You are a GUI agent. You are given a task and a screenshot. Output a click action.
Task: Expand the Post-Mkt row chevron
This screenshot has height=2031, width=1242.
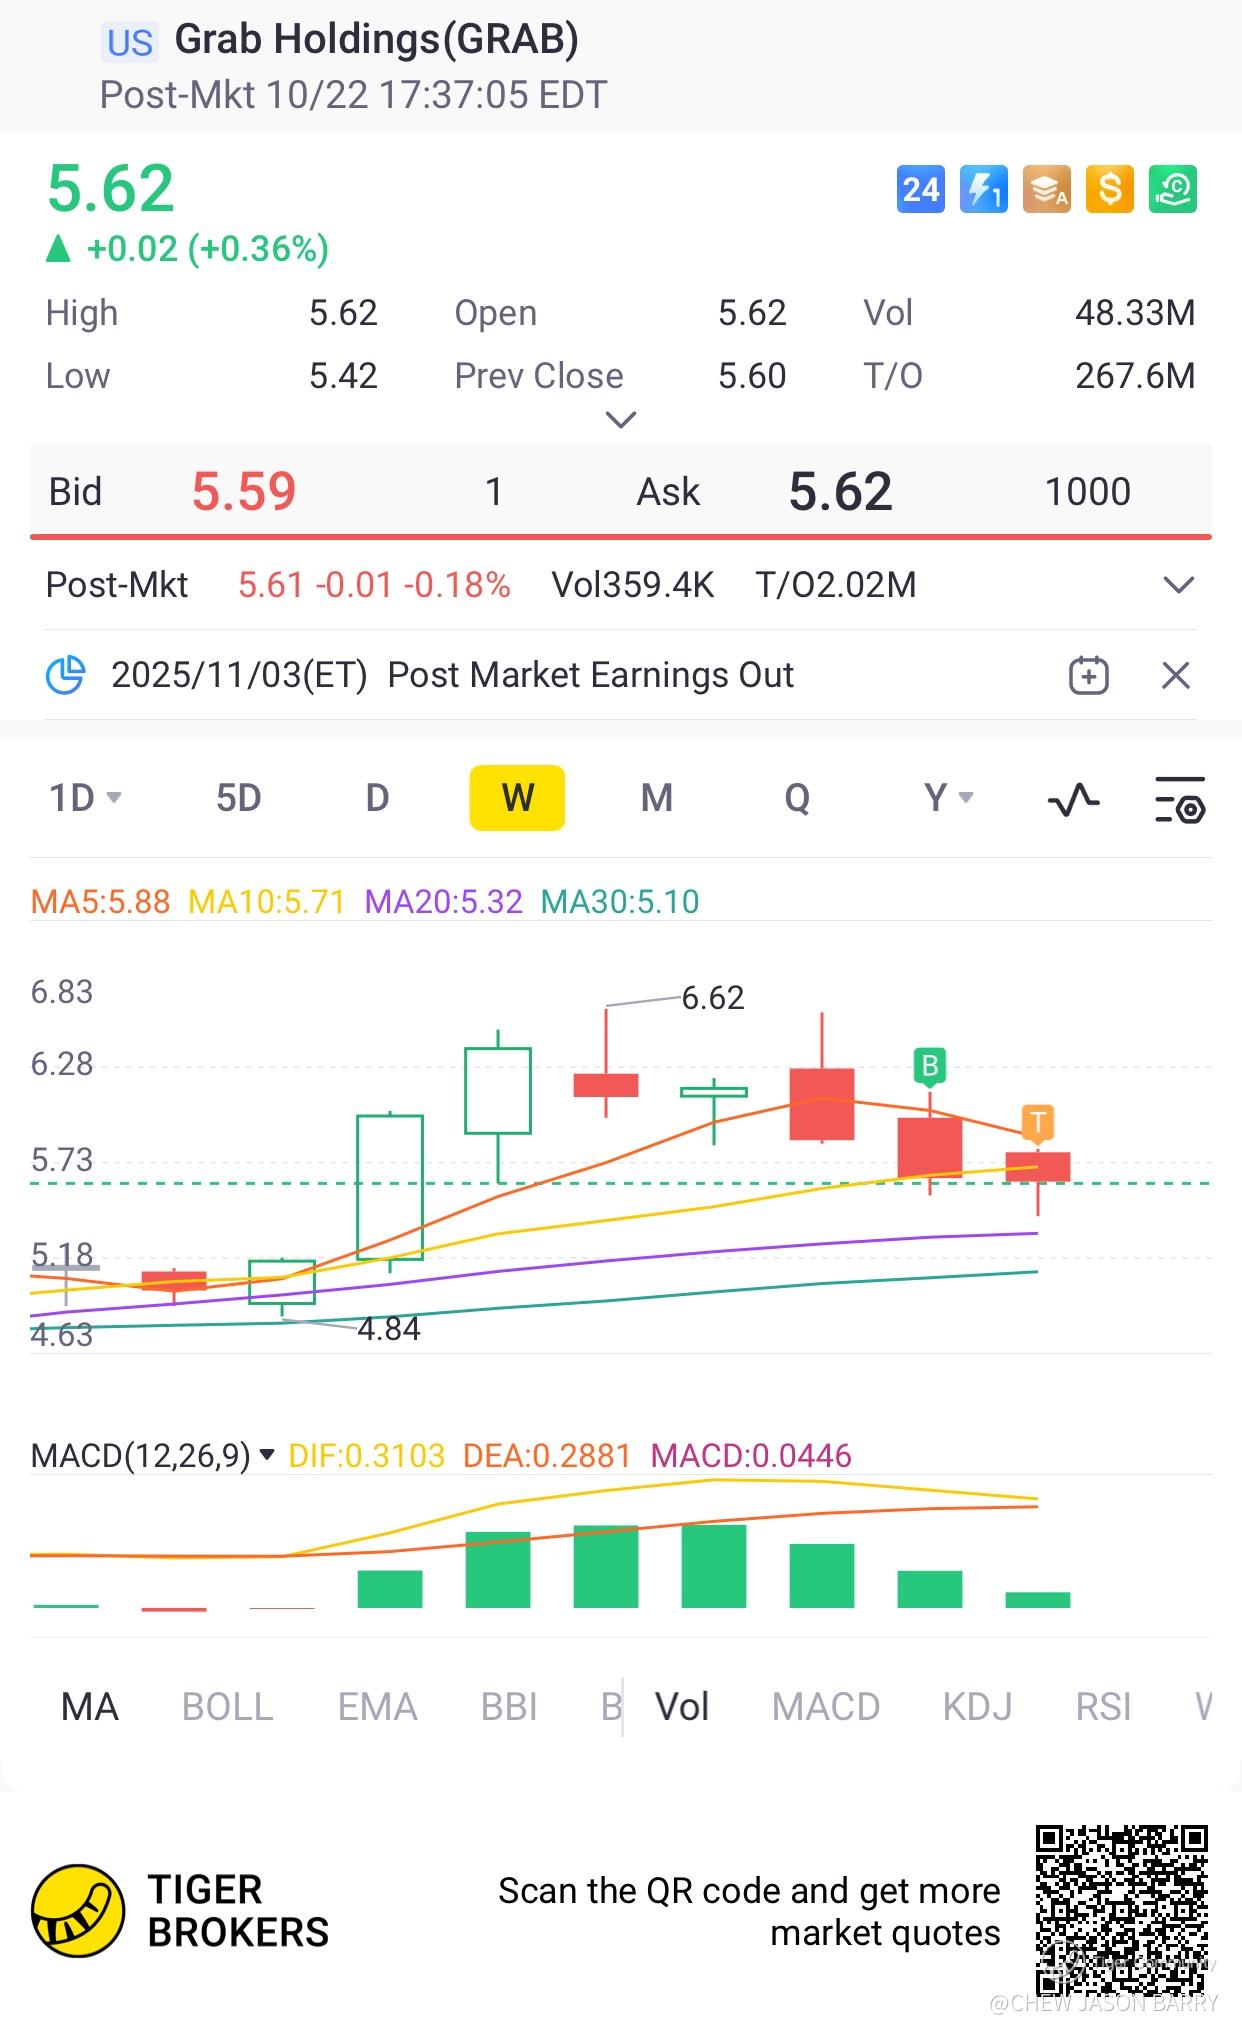tap(1179, 585)
